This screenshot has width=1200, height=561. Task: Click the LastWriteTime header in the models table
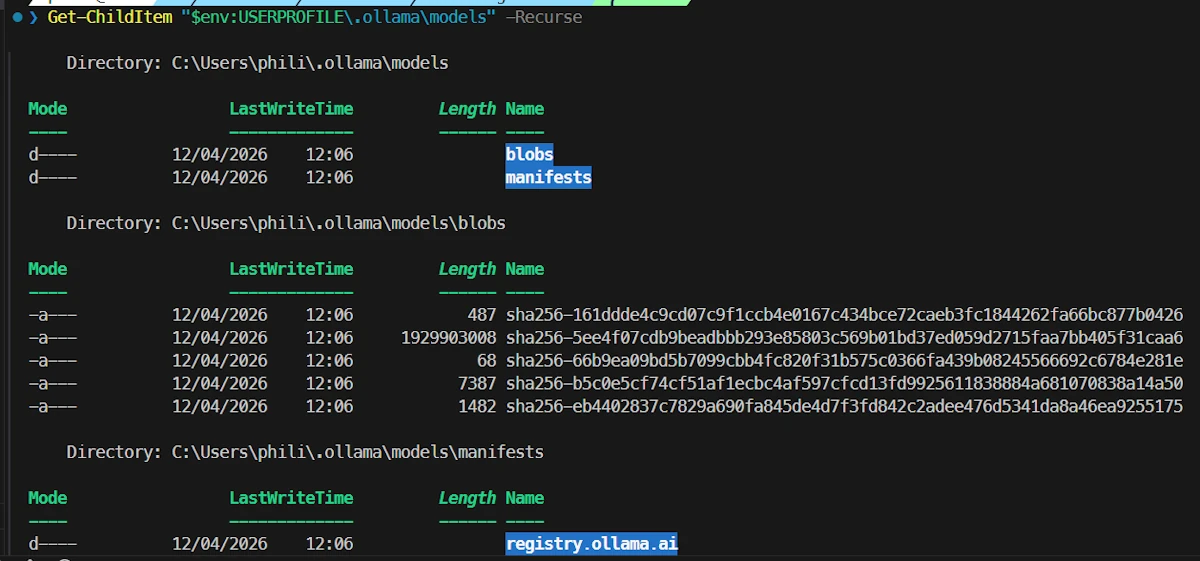[291, 109]
